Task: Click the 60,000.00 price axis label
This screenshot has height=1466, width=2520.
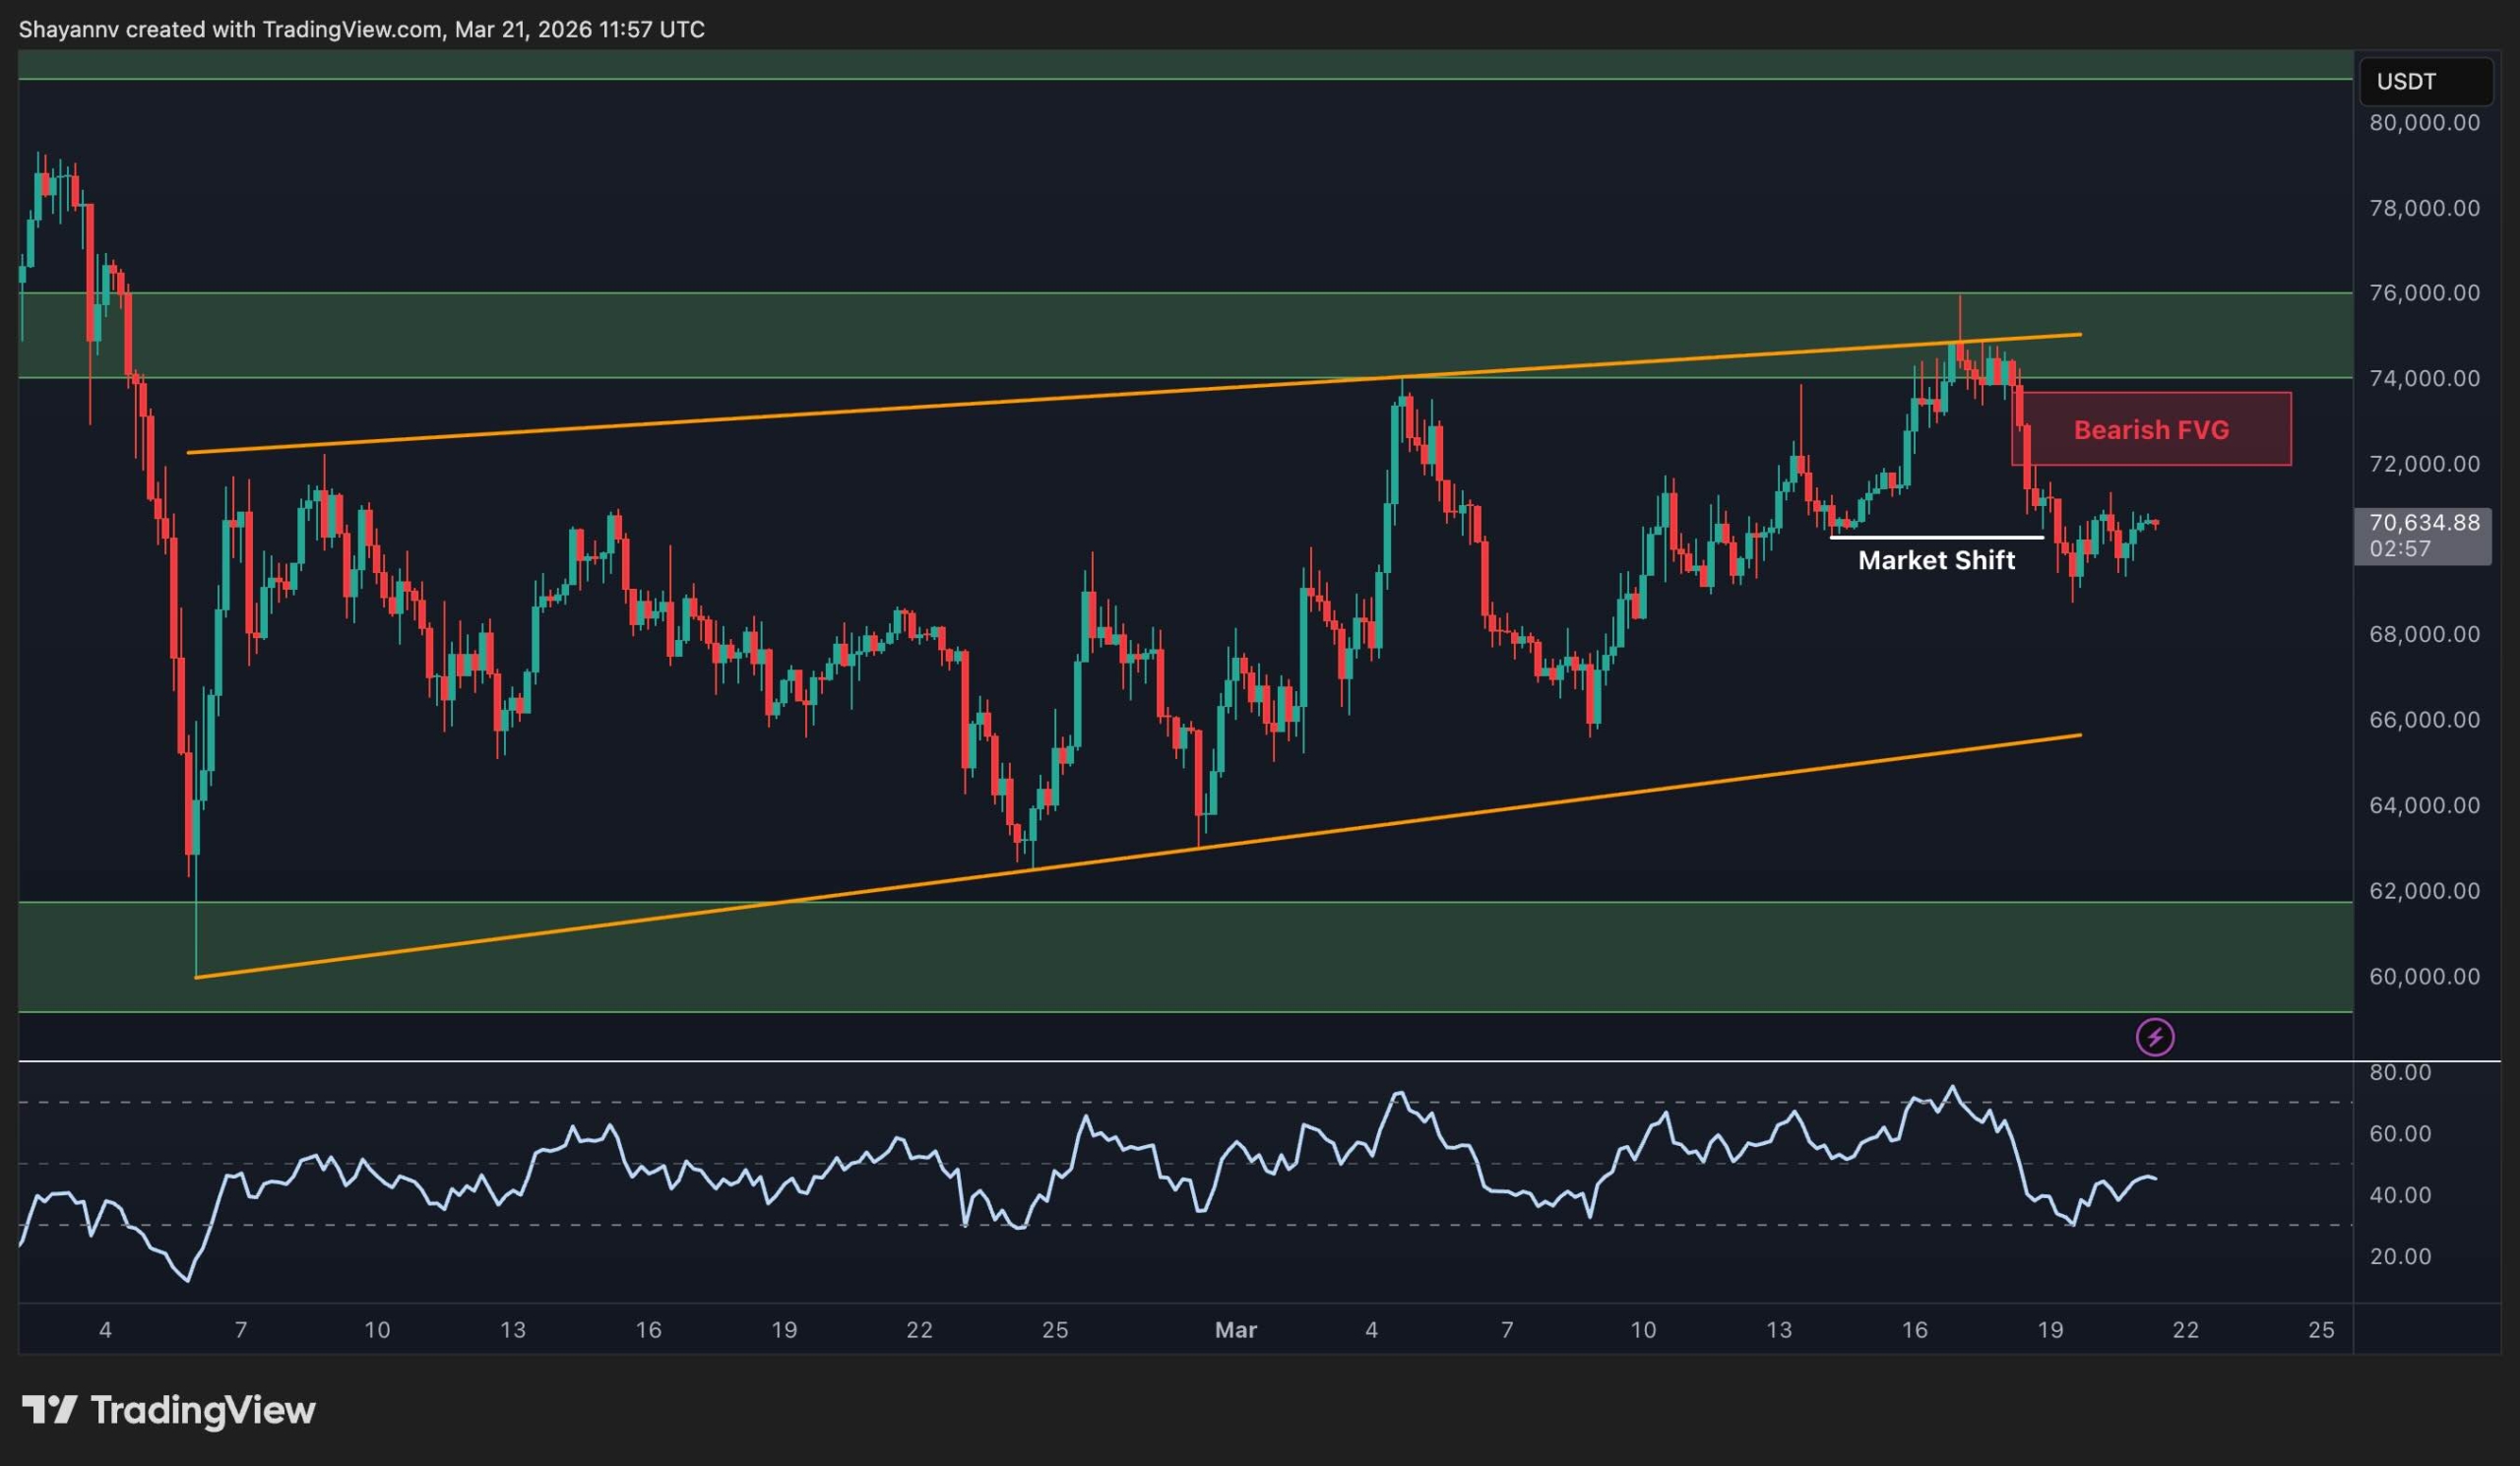Action: point(2424,976)
